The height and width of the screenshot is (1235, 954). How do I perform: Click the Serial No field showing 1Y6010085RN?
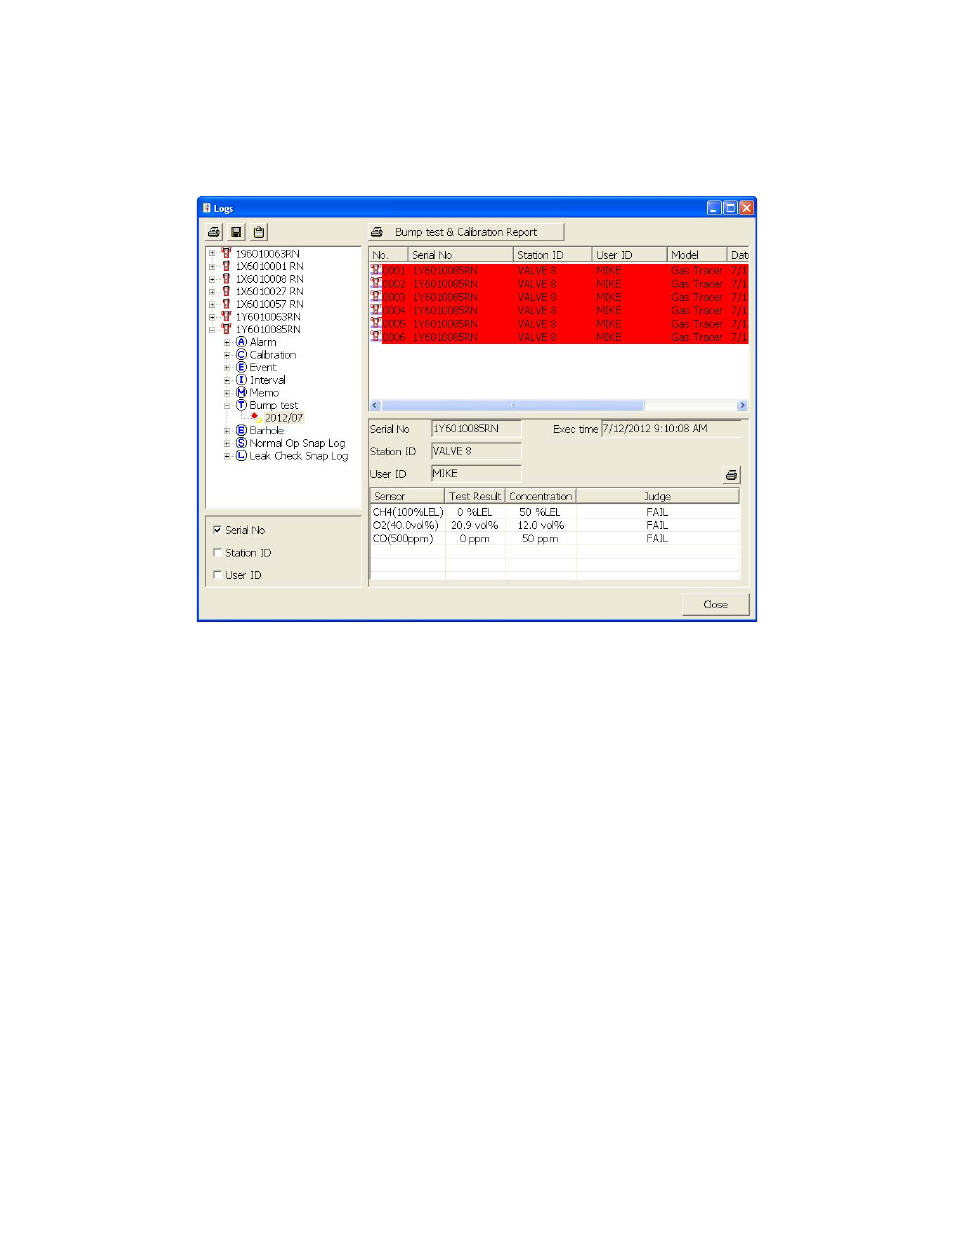pos(476,429)
